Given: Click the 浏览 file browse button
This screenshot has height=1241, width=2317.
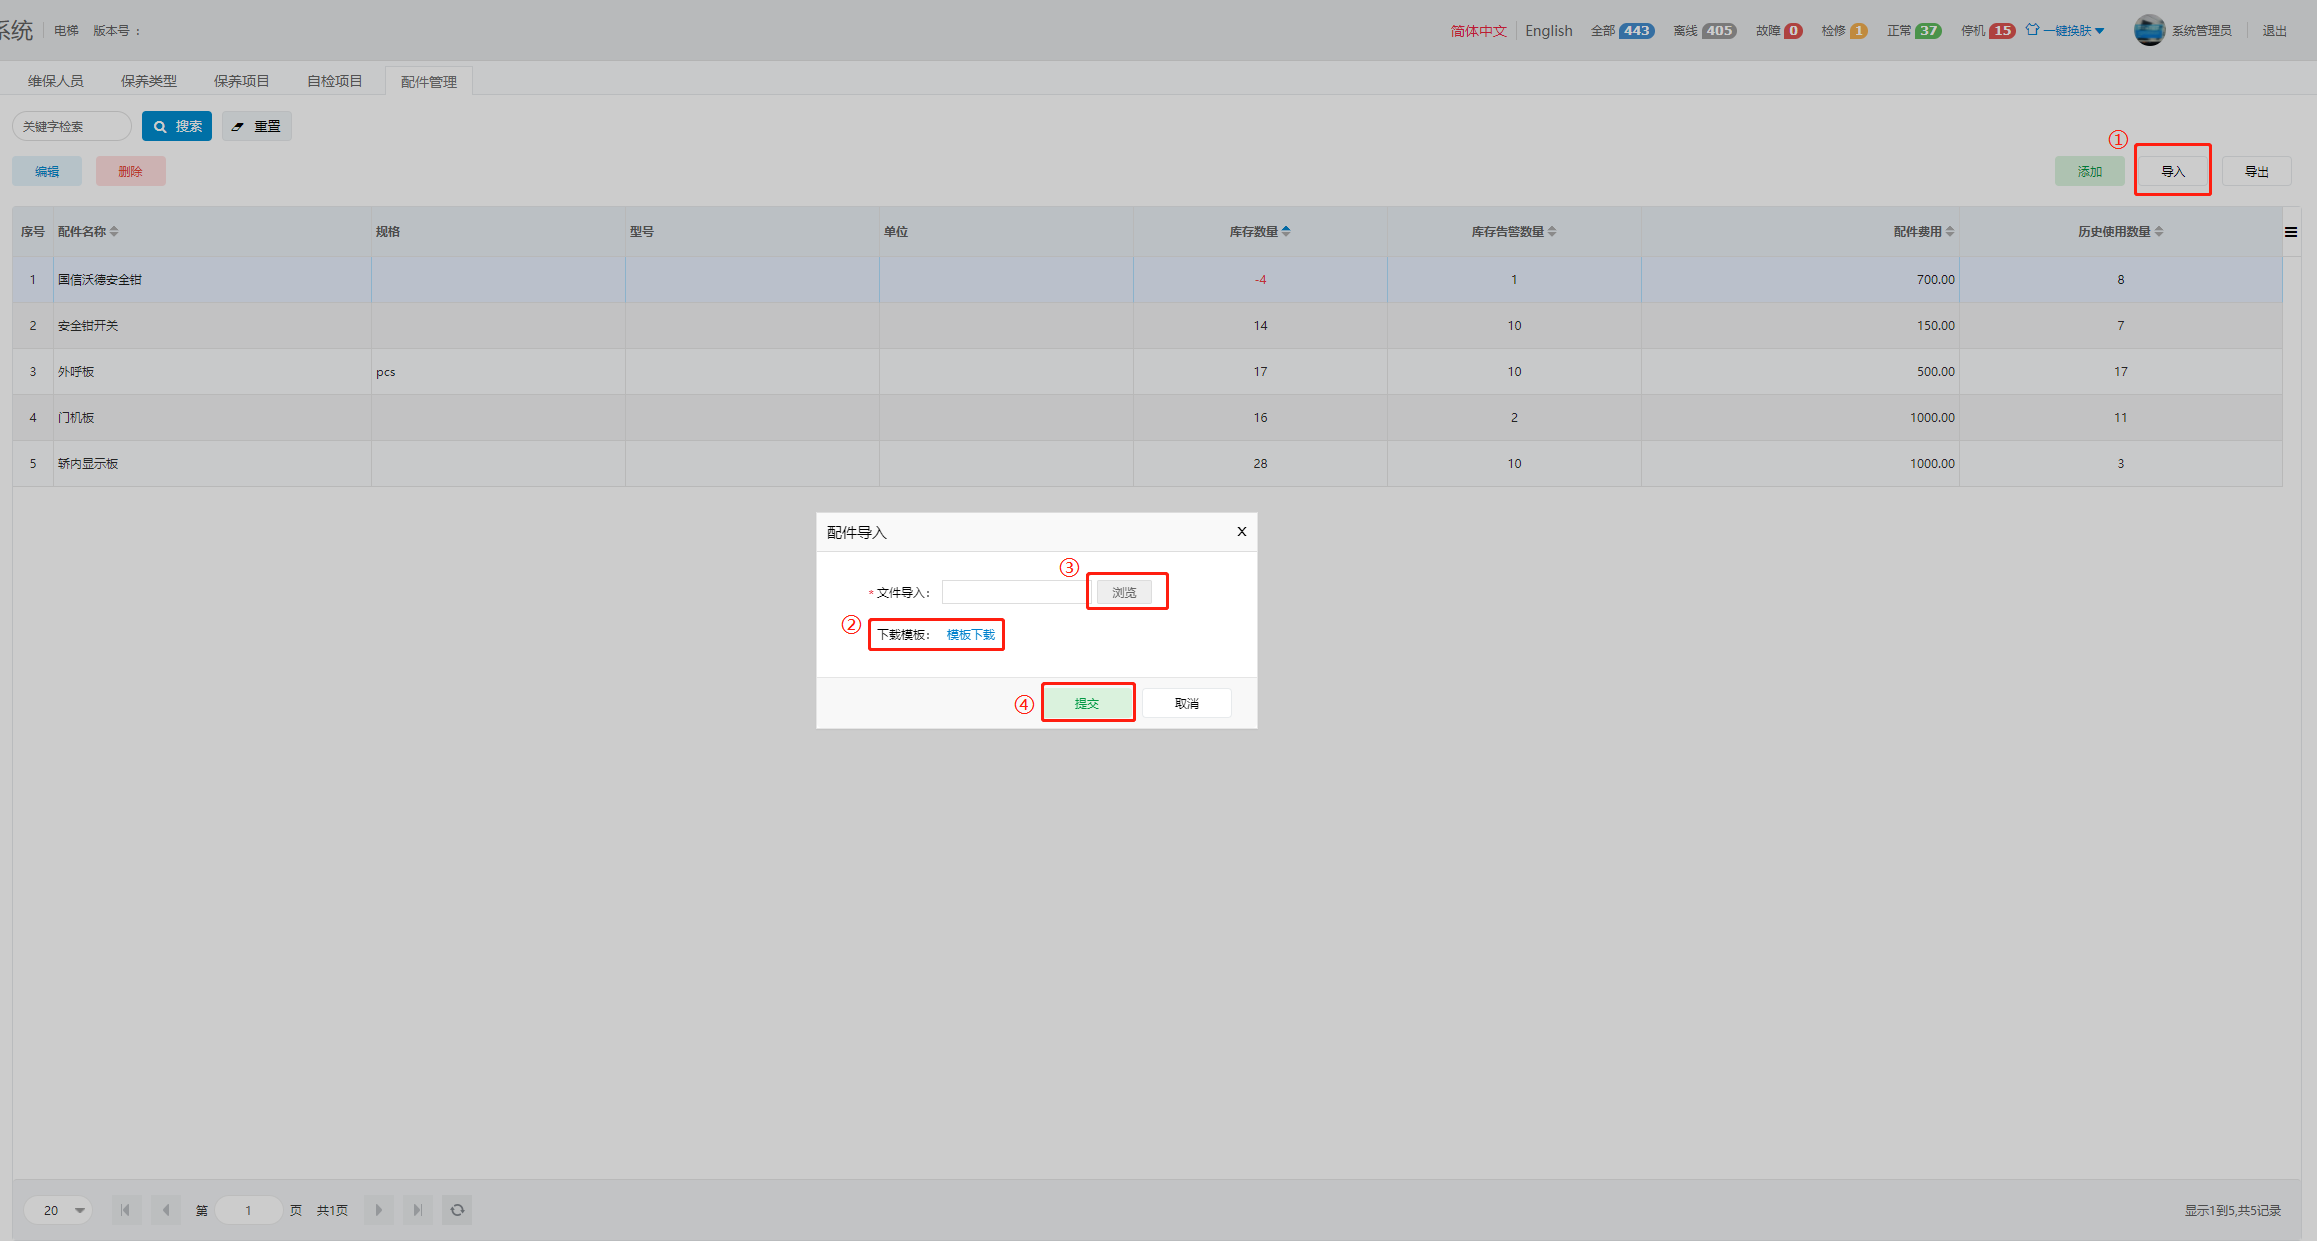Looking at the screenshot, I should [1124, 592].
